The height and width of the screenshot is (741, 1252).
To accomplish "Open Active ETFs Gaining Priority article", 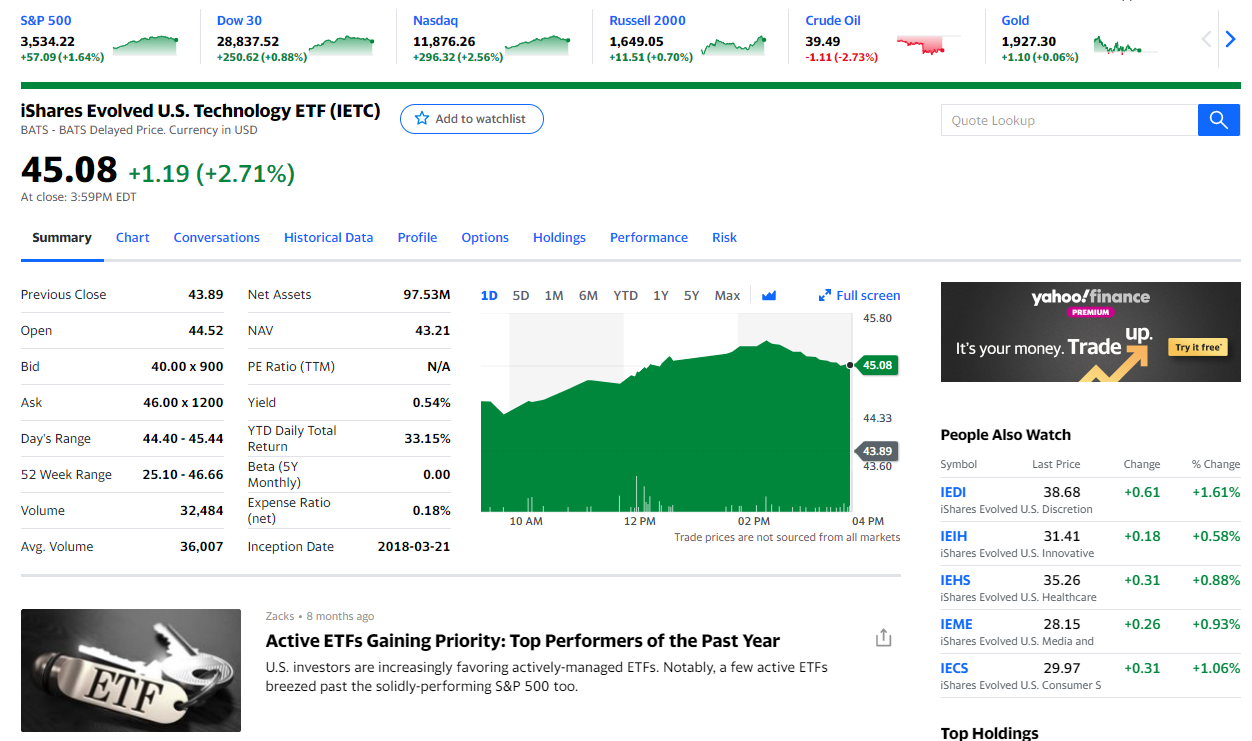I will coord(522,641).
